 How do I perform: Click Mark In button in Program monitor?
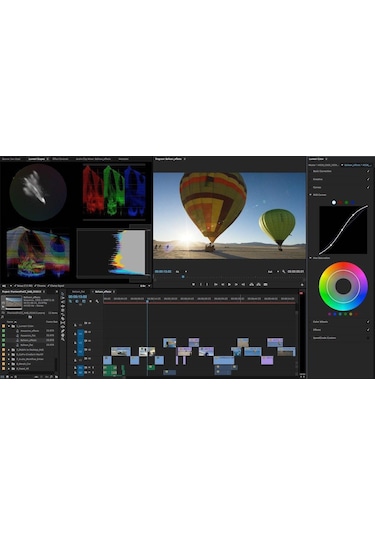point(201,284)
